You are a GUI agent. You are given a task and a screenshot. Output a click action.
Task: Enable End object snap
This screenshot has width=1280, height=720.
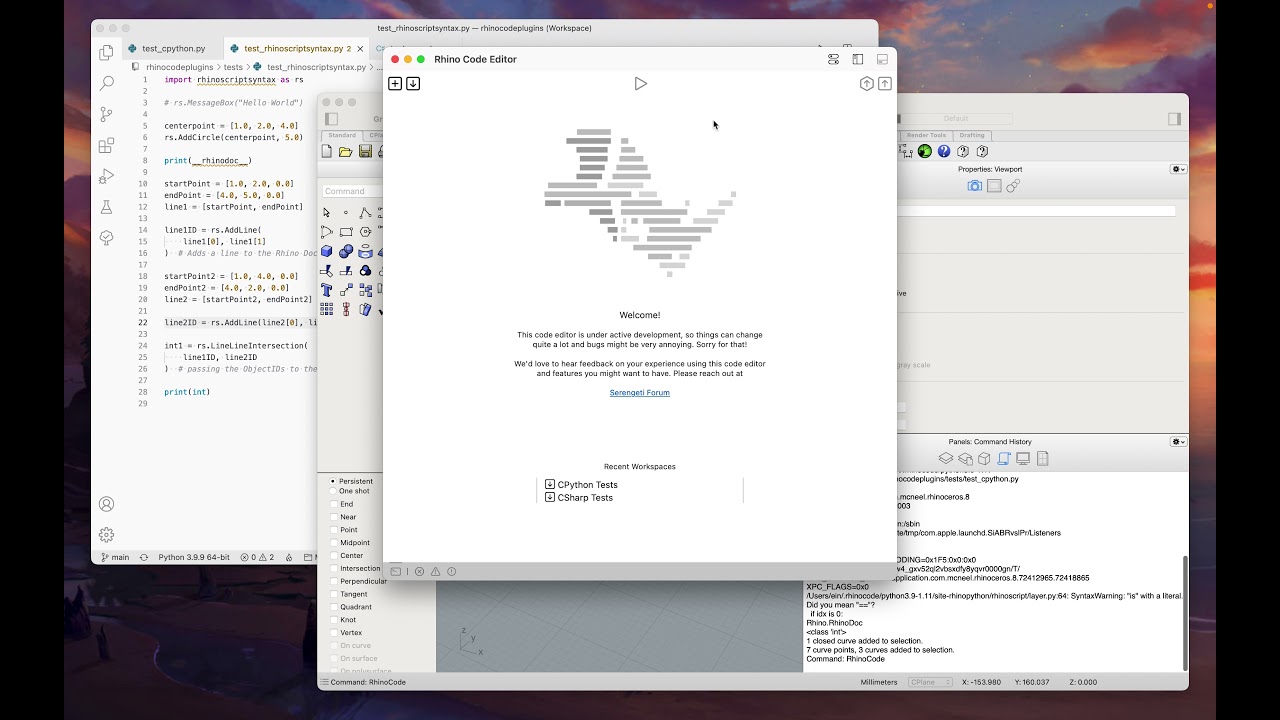(x=334, y=504)
